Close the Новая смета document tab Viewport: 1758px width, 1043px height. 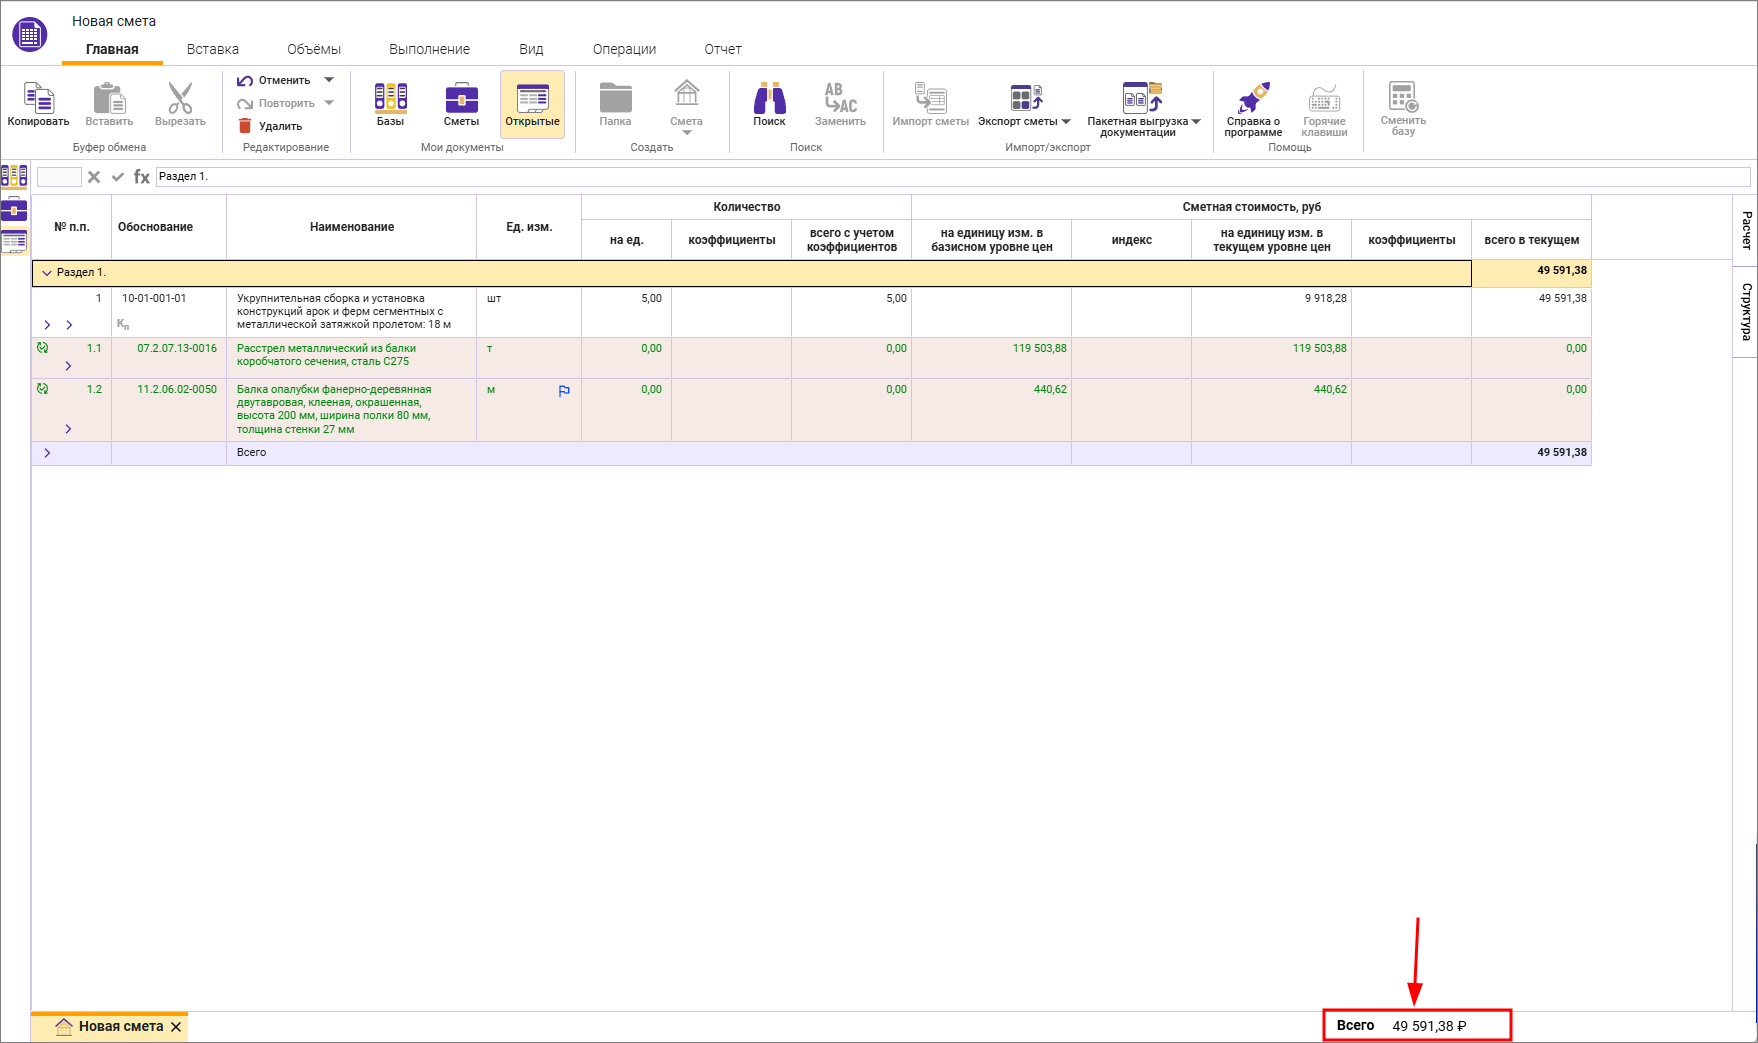[x=176, y=1027]
